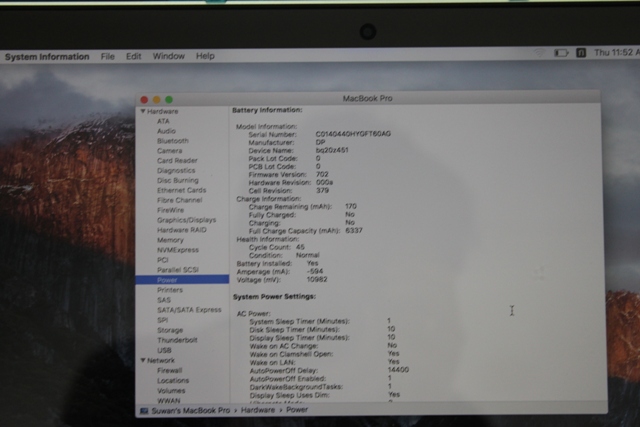
Task: Select Printers in the sidebar
Action: 170,290
